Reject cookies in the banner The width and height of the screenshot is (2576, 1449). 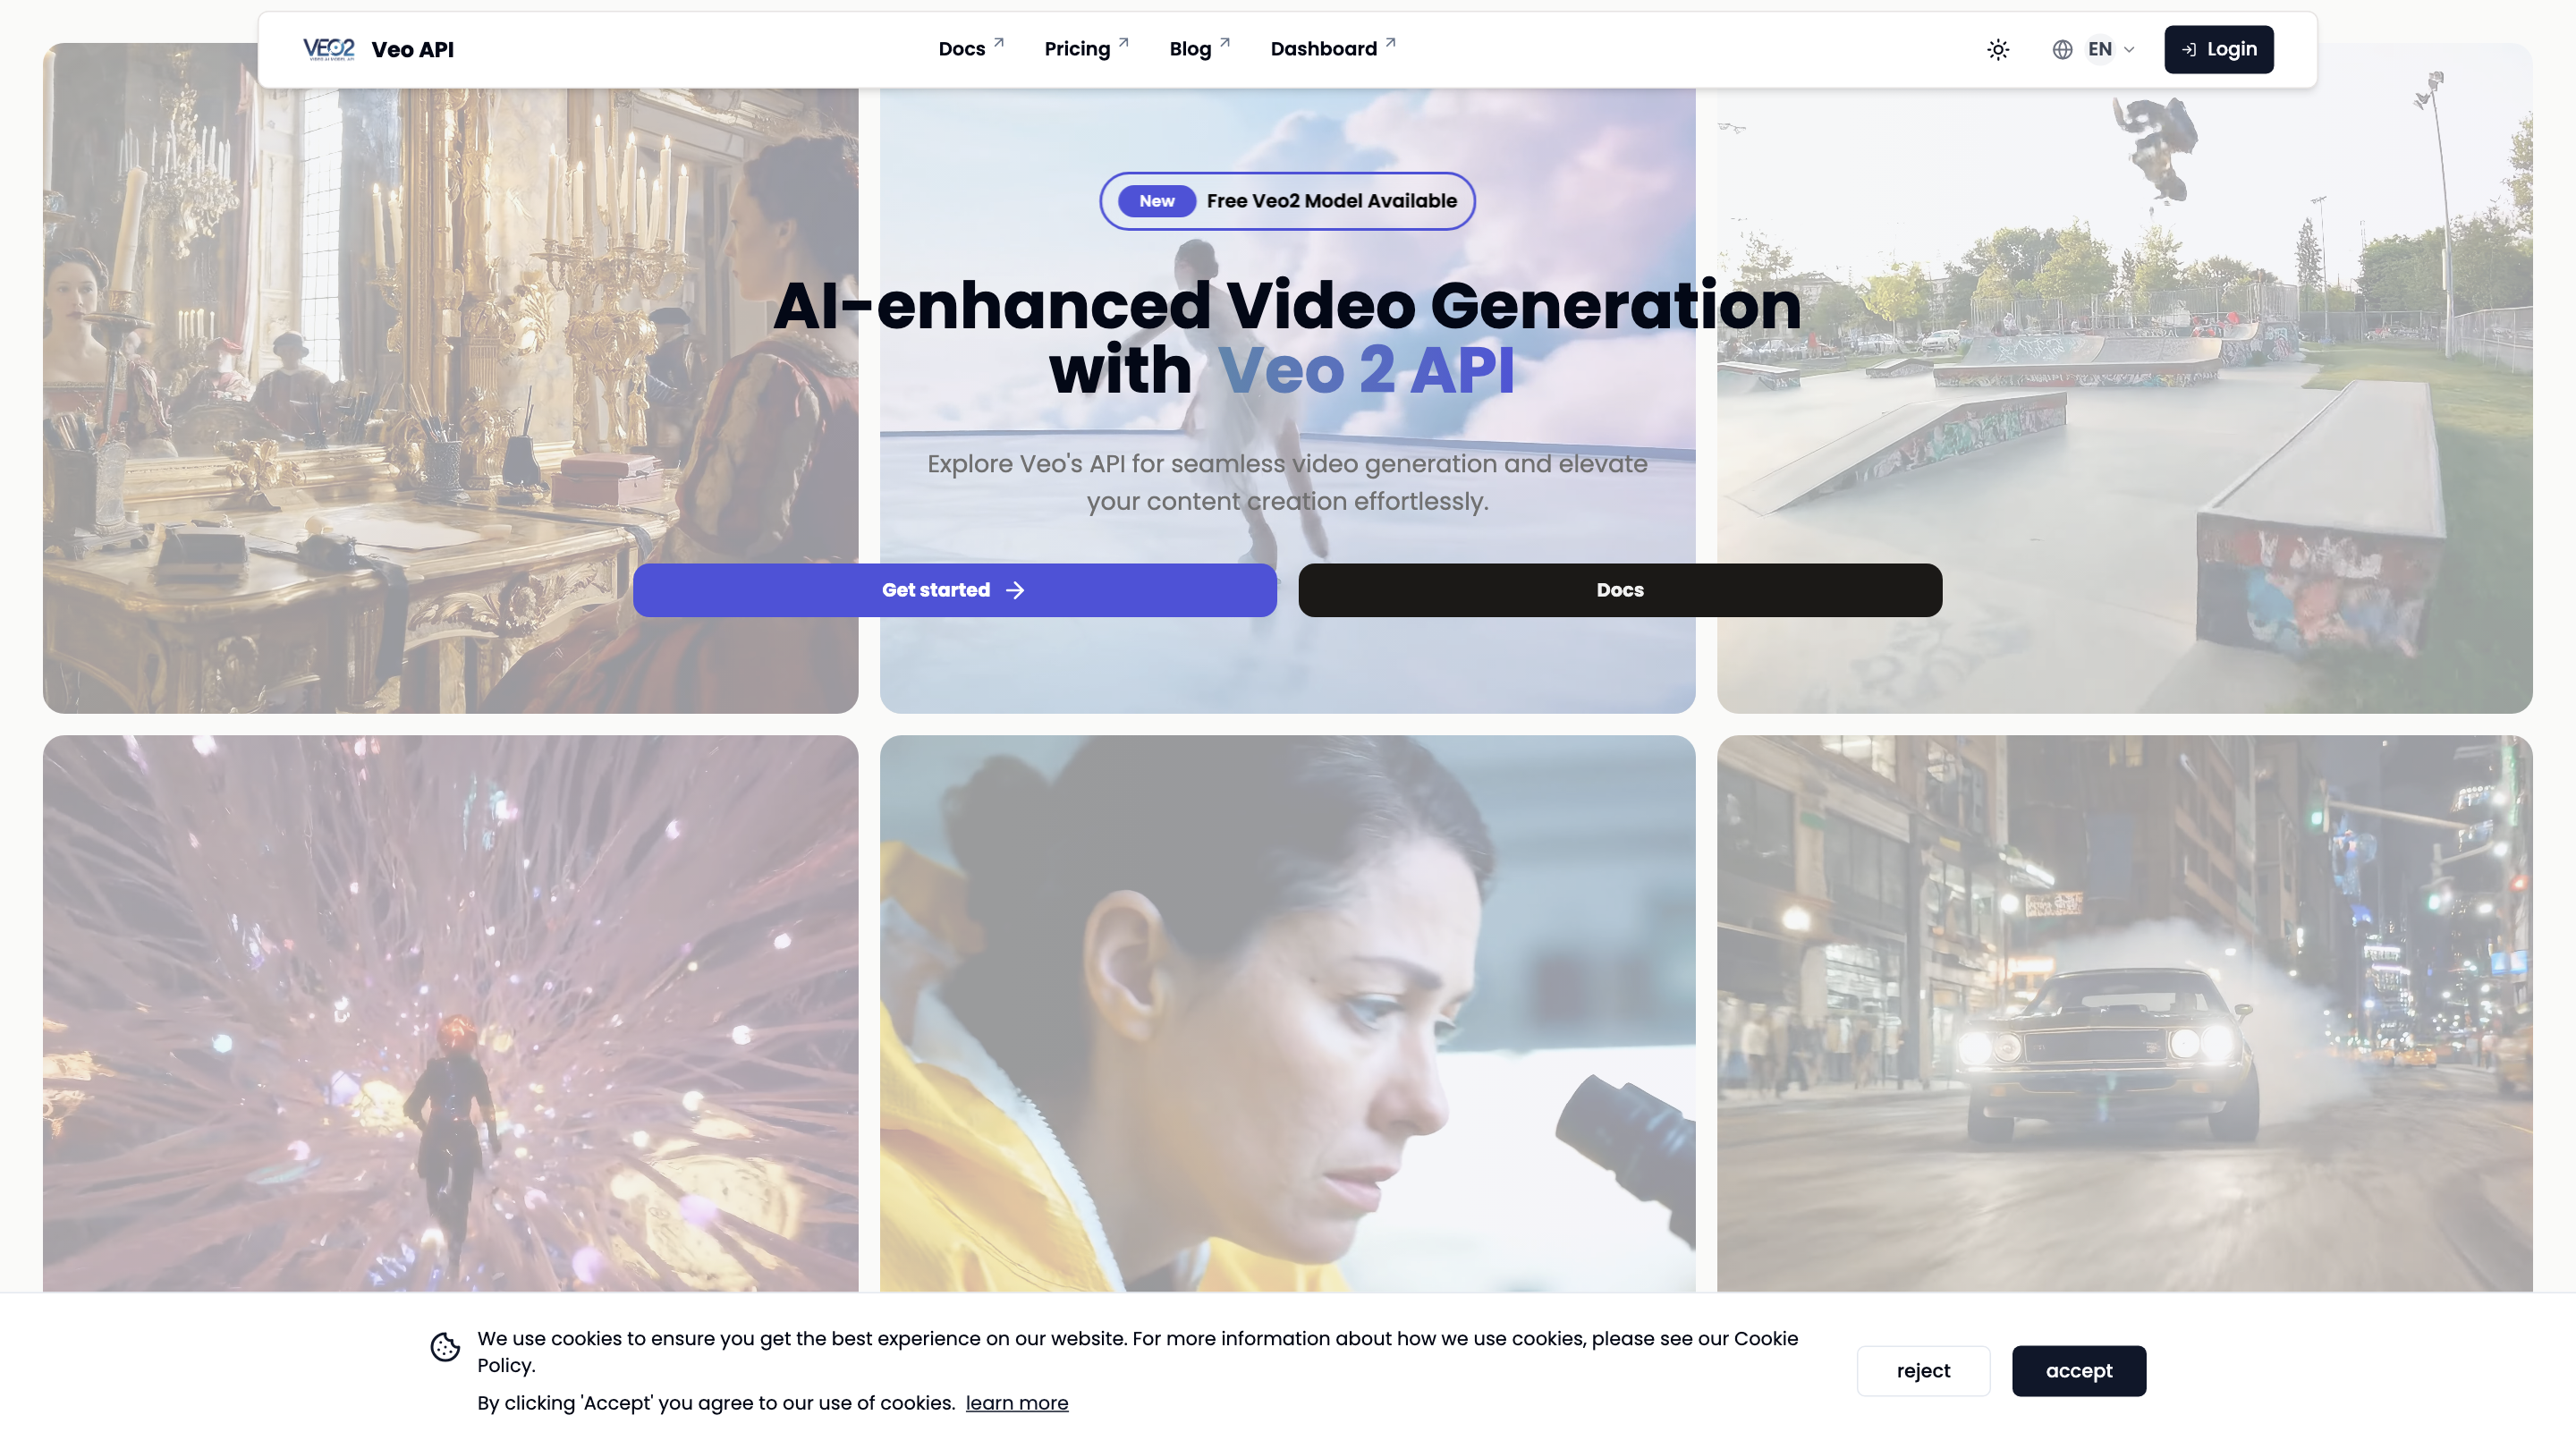[1922, 1370]
